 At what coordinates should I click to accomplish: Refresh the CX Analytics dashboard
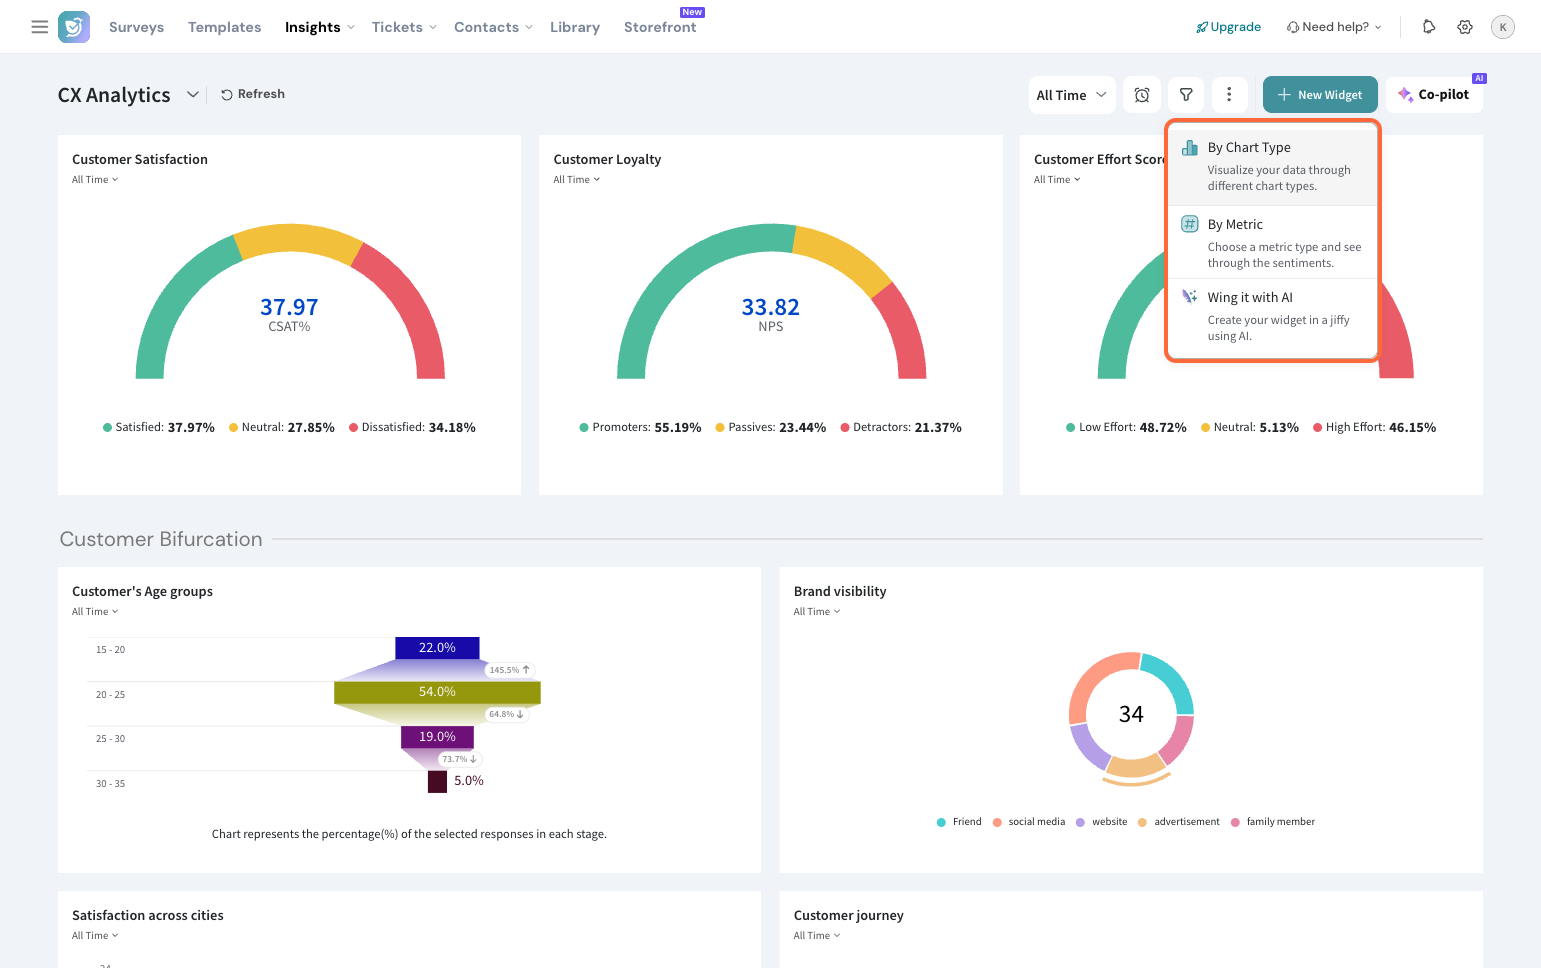click(x=253, y=94)
